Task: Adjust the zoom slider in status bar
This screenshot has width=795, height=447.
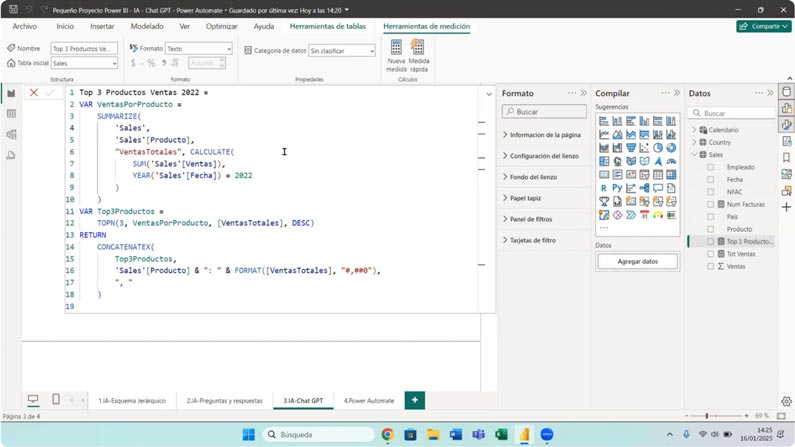Action: 707,415
